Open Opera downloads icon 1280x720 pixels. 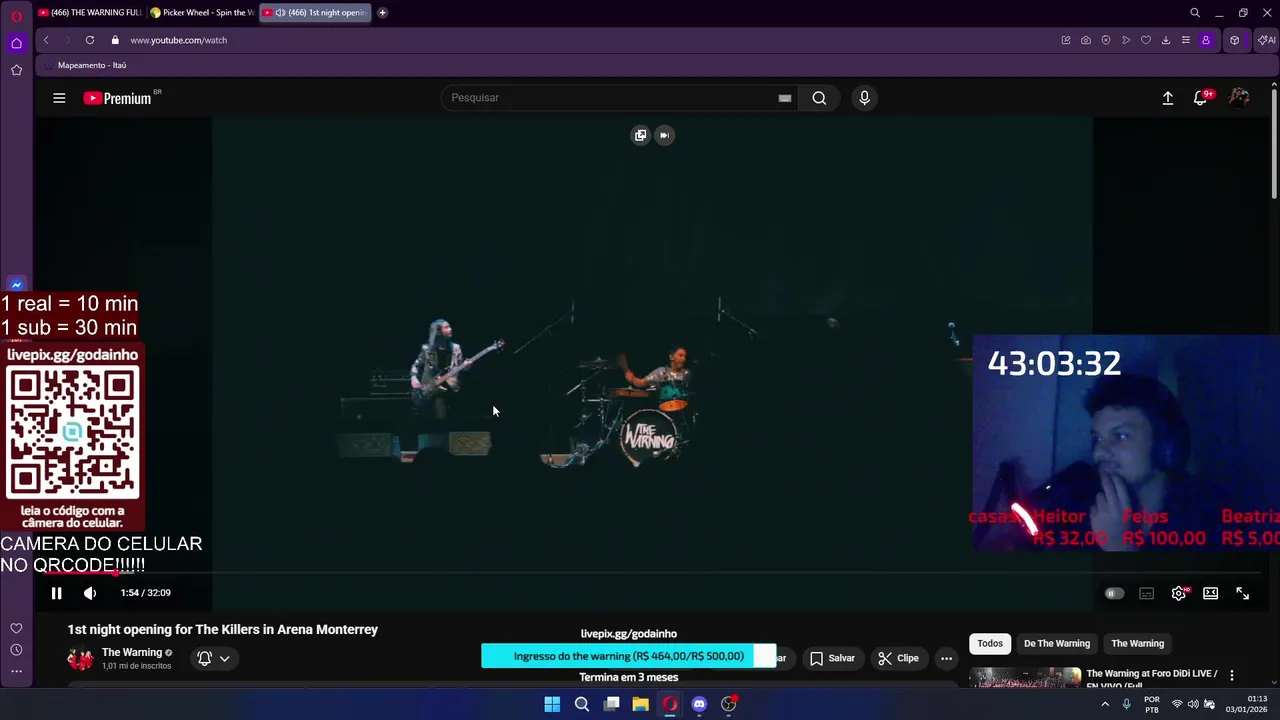tap(1166, 40)
